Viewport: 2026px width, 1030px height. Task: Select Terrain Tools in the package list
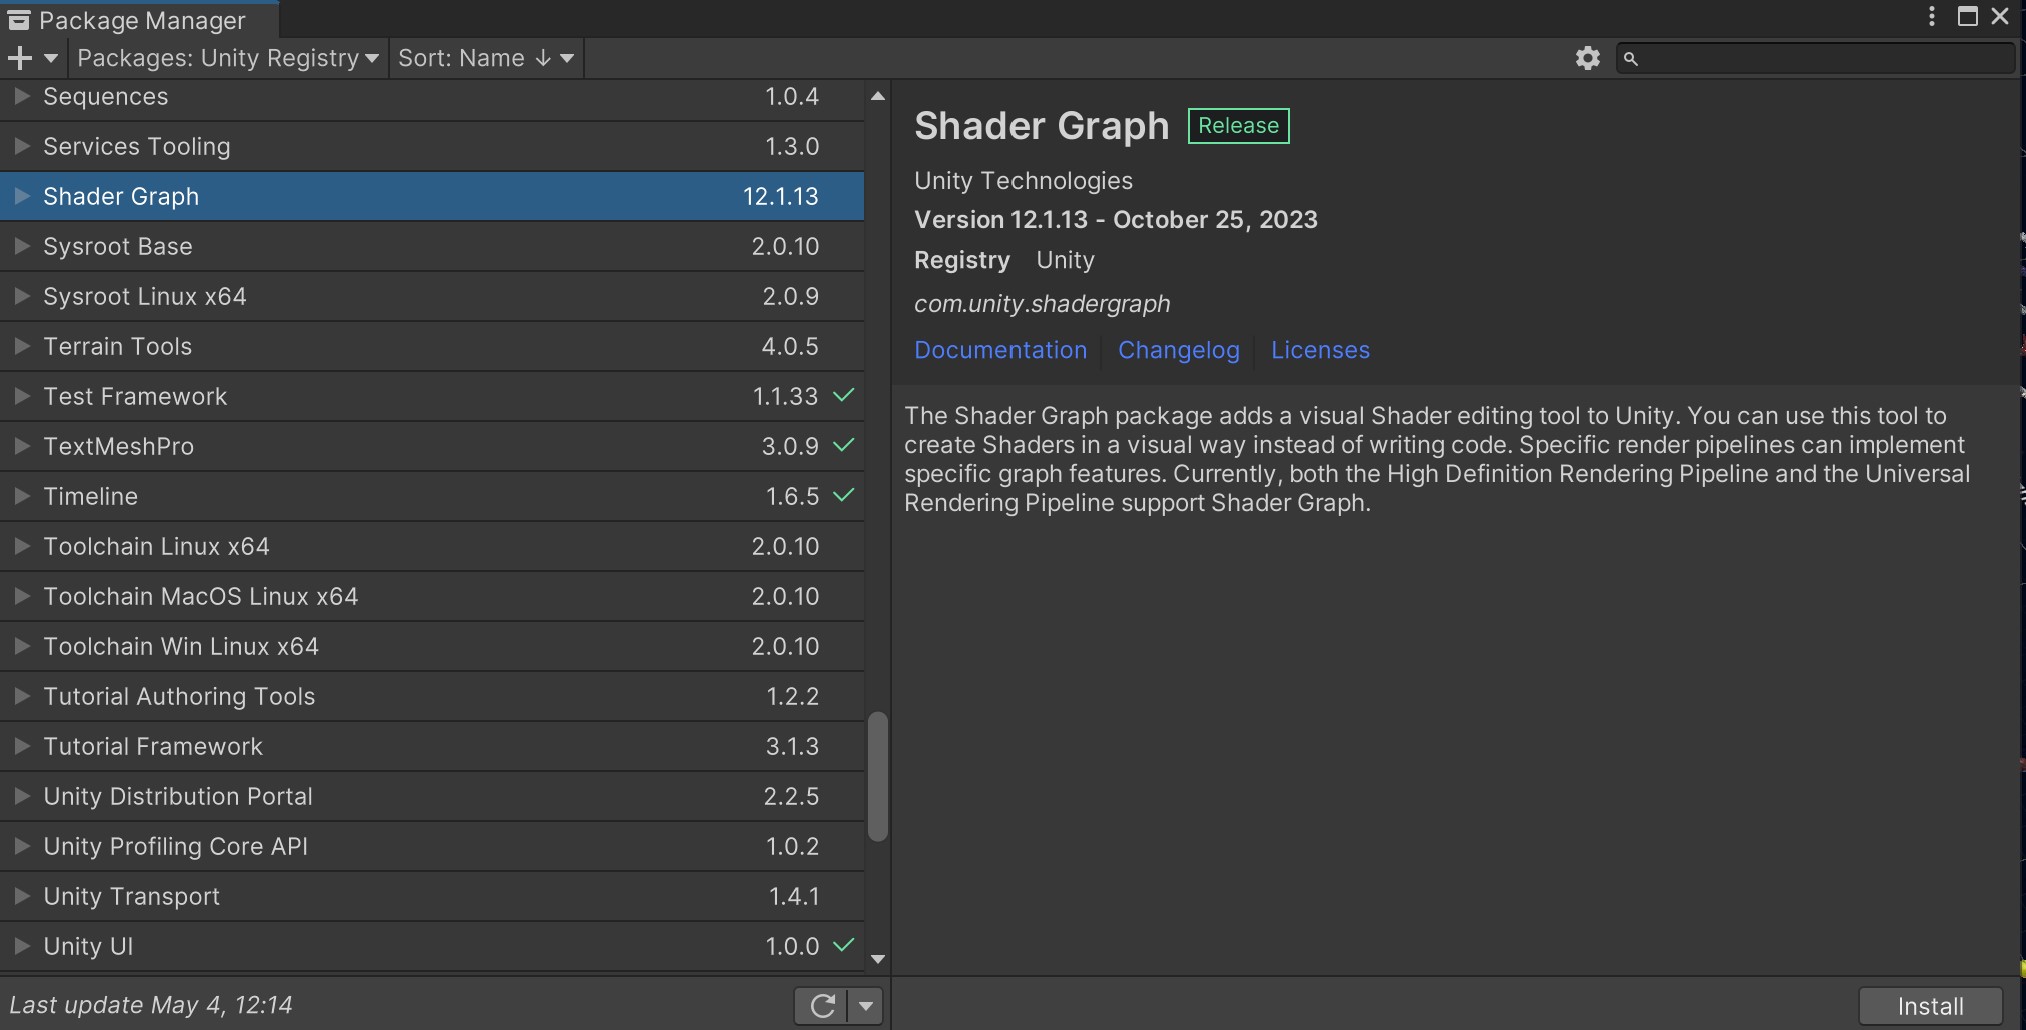tap(118, 346)
